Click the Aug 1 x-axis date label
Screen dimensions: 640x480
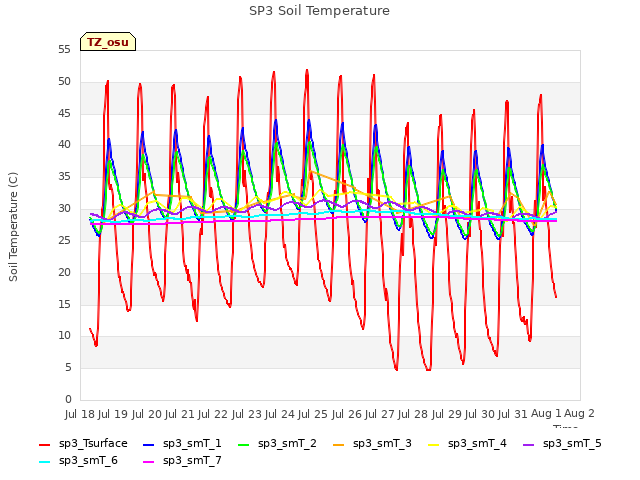click(x=546, y=414)
